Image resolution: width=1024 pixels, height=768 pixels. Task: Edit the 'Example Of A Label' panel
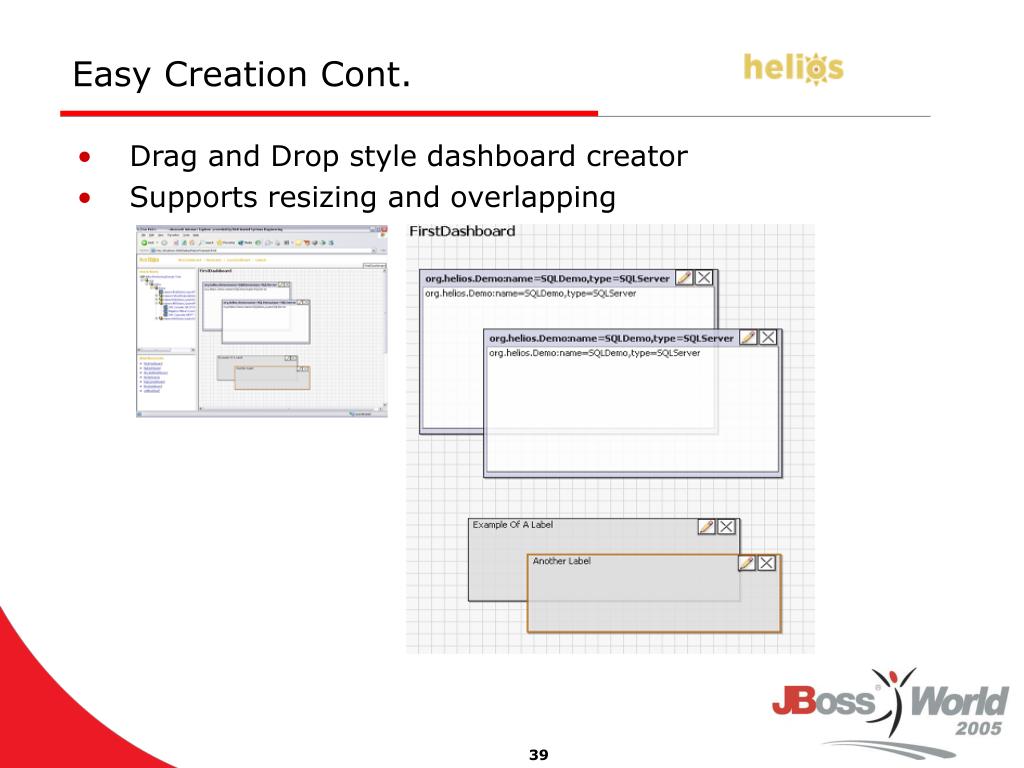pos(706,526)
